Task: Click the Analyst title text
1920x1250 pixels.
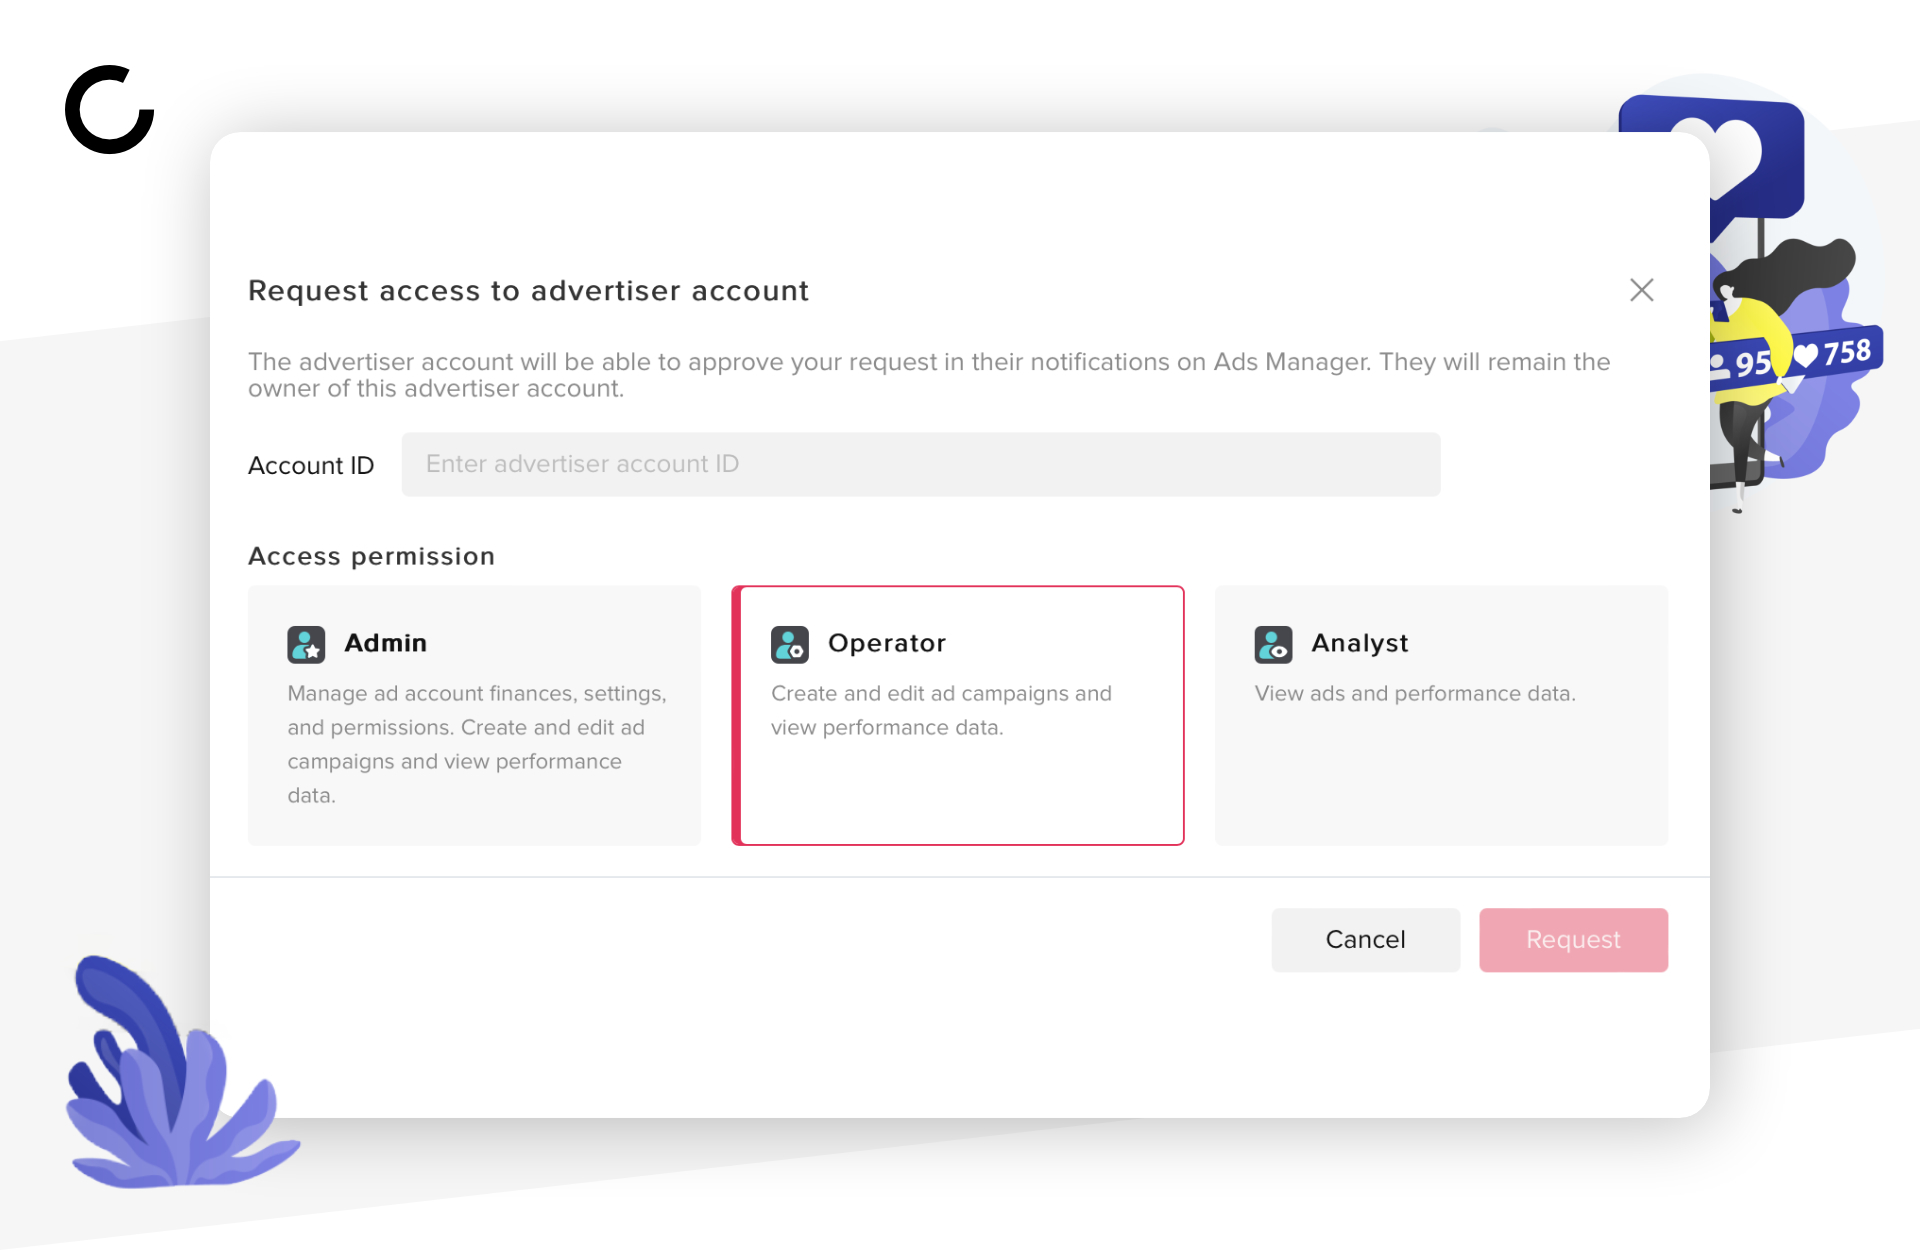Action: [1360, 643]
